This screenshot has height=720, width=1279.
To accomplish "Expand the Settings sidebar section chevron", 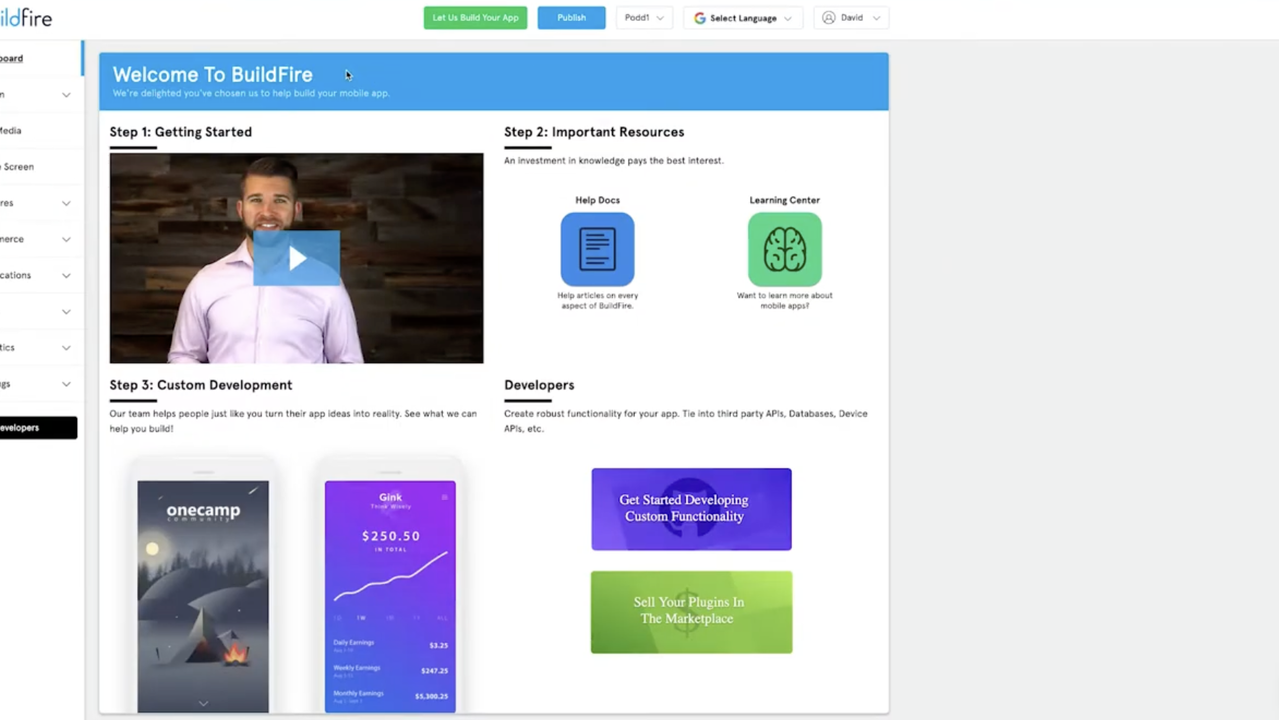I will coord(66,384).
